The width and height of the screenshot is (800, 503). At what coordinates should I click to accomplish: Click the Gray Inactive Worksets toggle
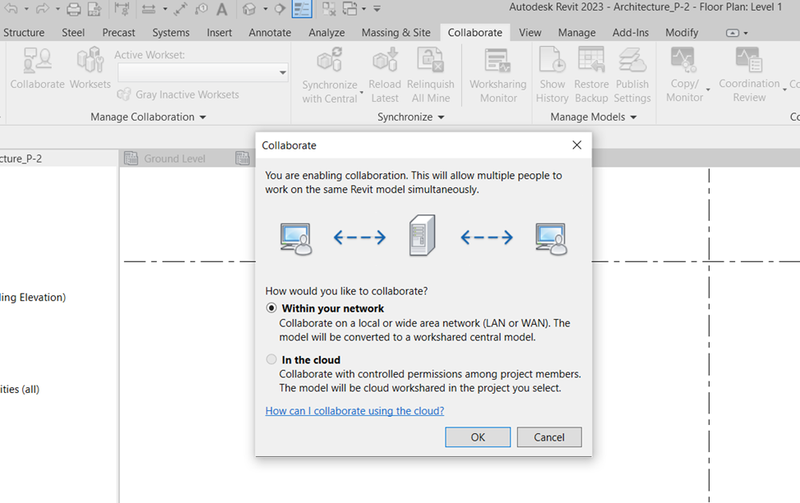[x=178, y=94]
